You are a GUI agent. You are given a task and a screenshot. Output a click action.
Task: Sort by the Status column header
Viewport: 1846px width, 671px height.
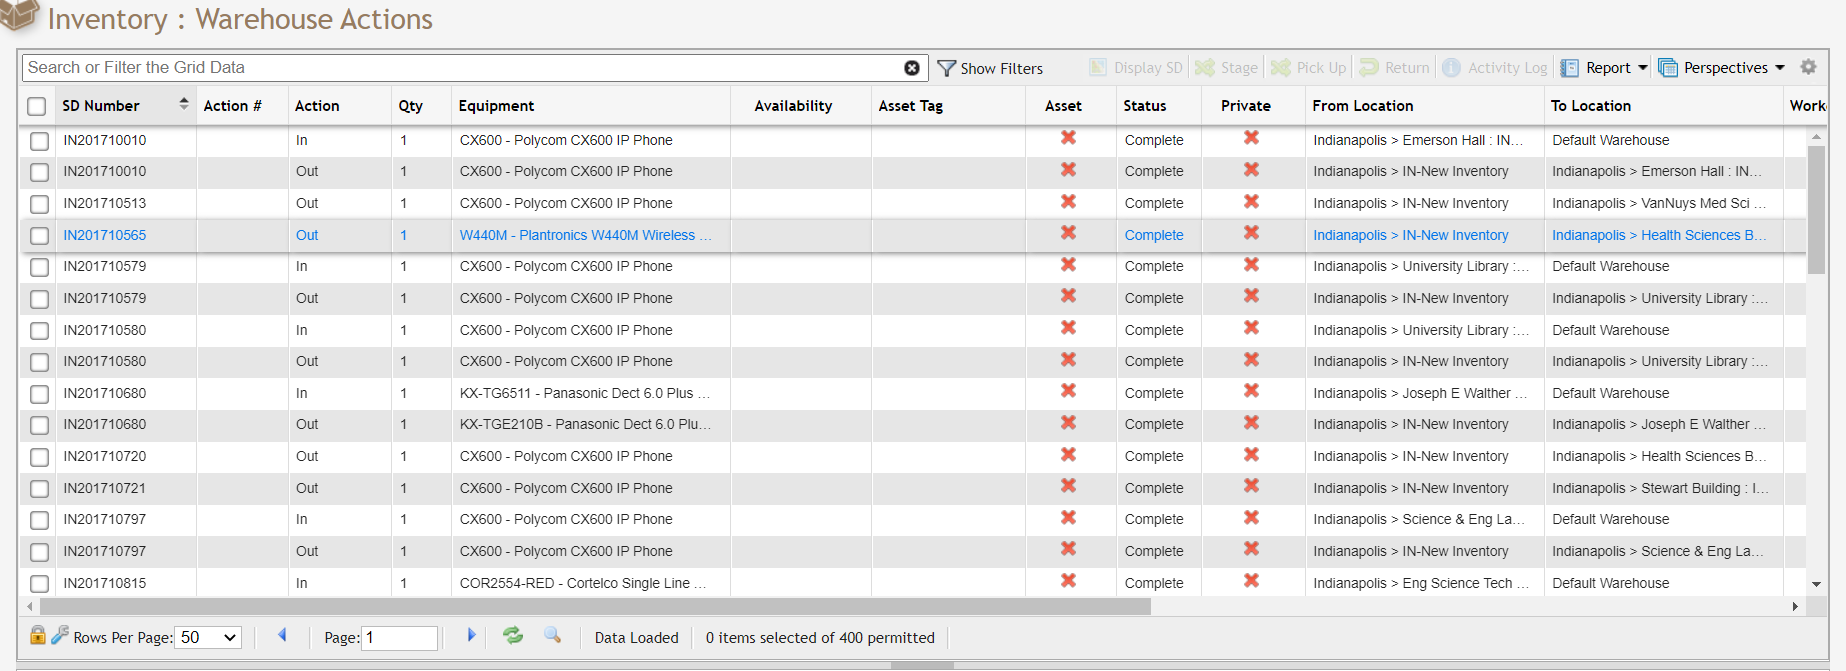coord(1144,106)
